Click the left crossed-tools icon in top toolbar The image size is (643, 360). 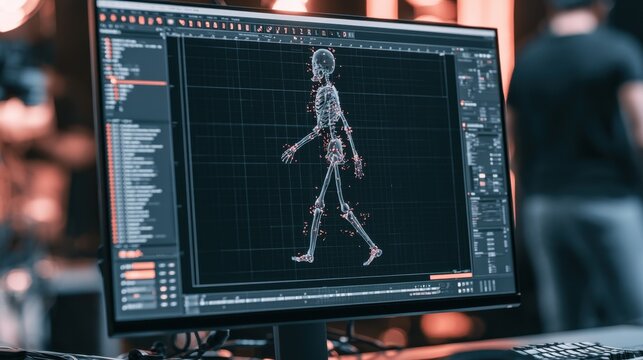[x=260, y=28]
